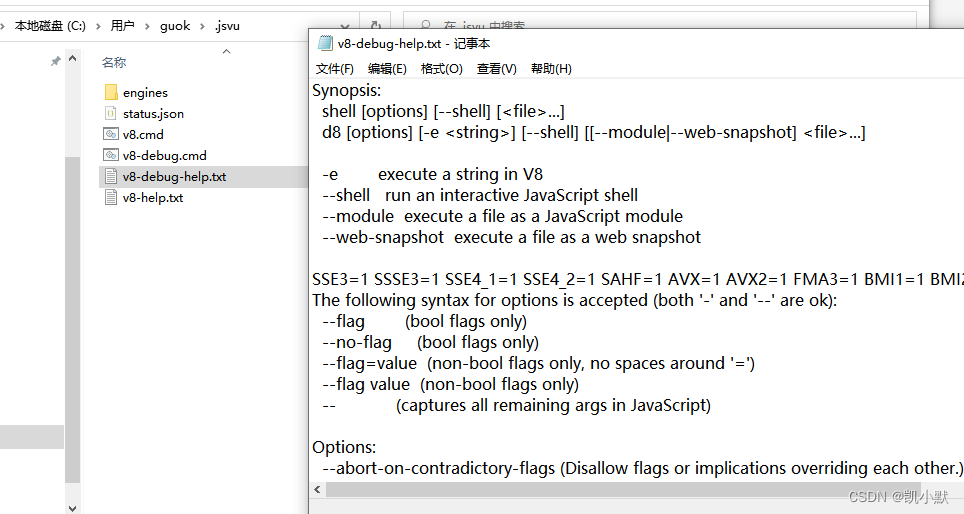Expand chevron after 本地磁盘 (C:) breadcrumb
964x514 pixels.
pyautogui.click(x=98, y=26)
